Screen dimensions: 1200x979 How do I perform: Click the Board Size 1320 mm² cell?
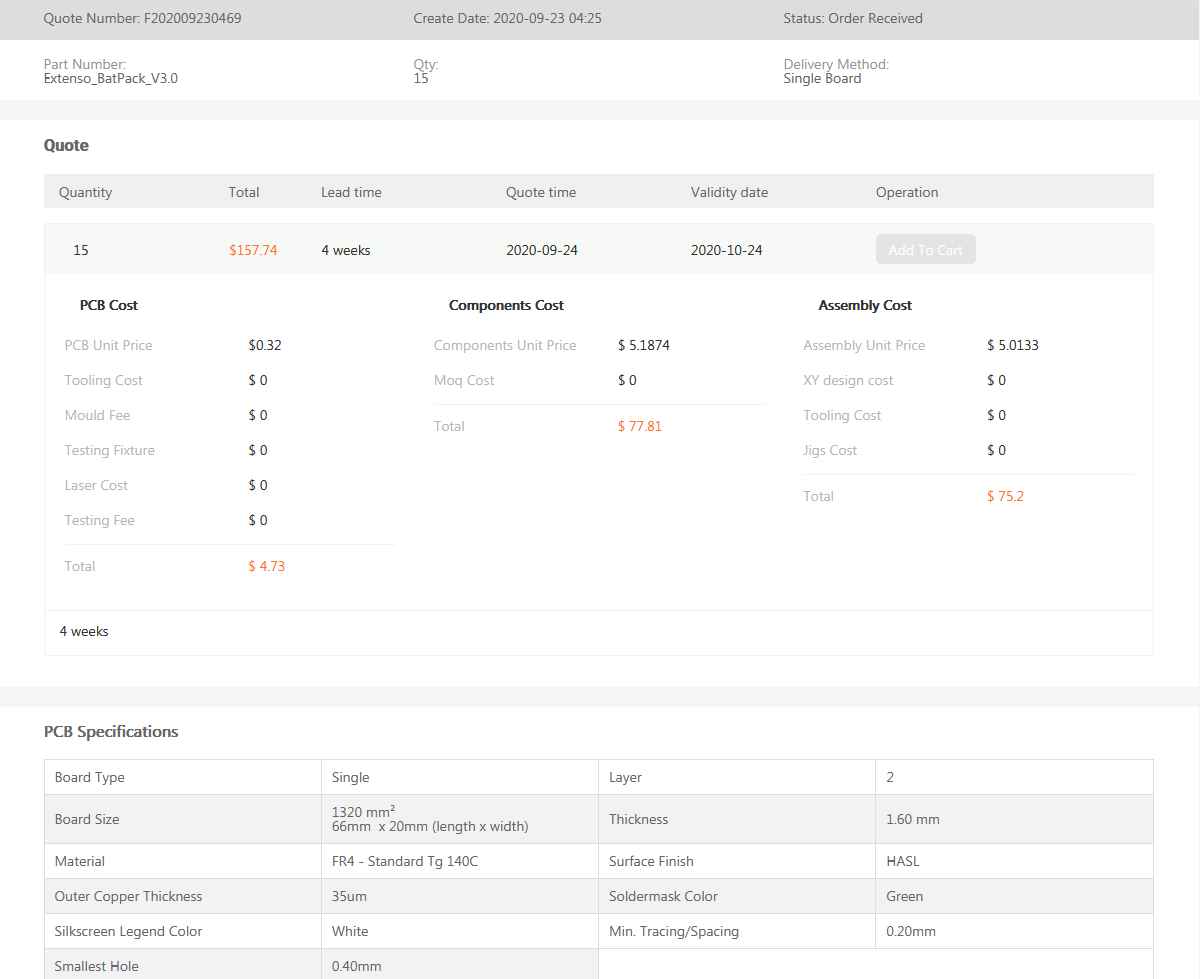pyautogui.click(x=460, y=819)
